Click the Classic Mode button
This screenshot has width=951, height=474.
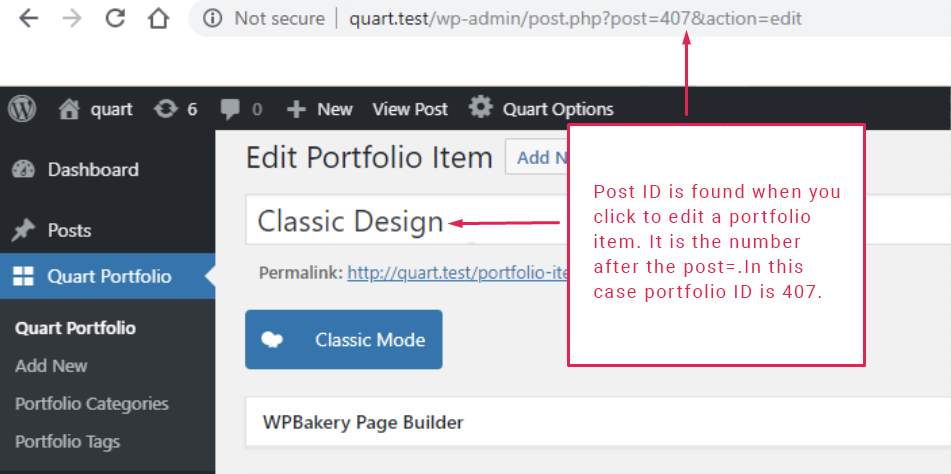tap(343, 340)
